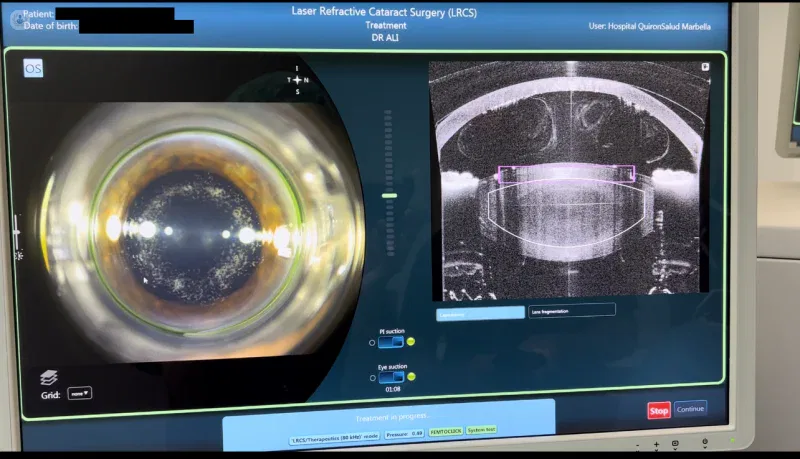Click the I/T/N/S orientation compass

pos(297,80)
